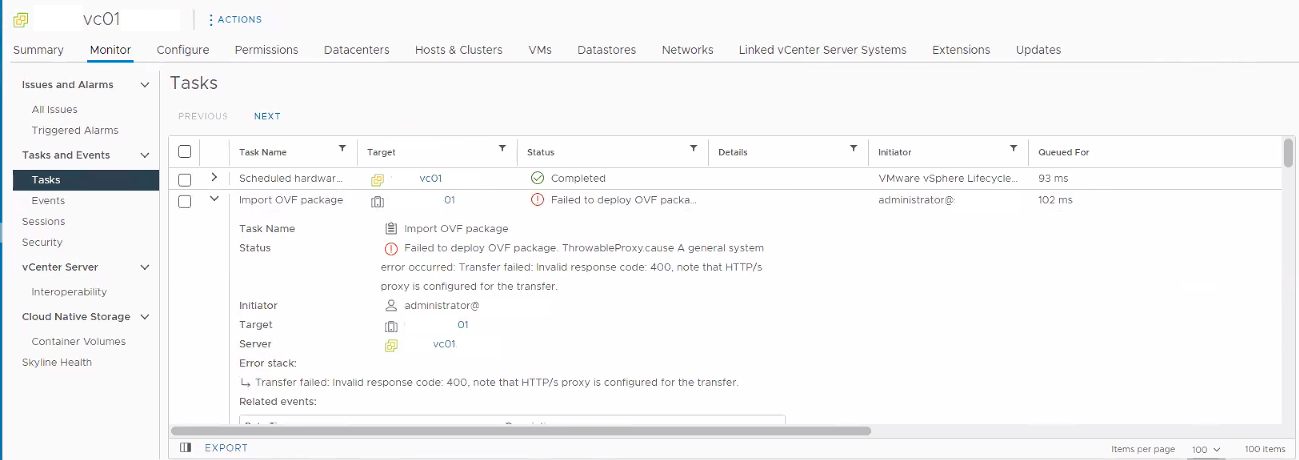This screenshot has height=460, width=1299.
Task: Click vApp target icon in Import OVF row
Action: pos(377,201)
